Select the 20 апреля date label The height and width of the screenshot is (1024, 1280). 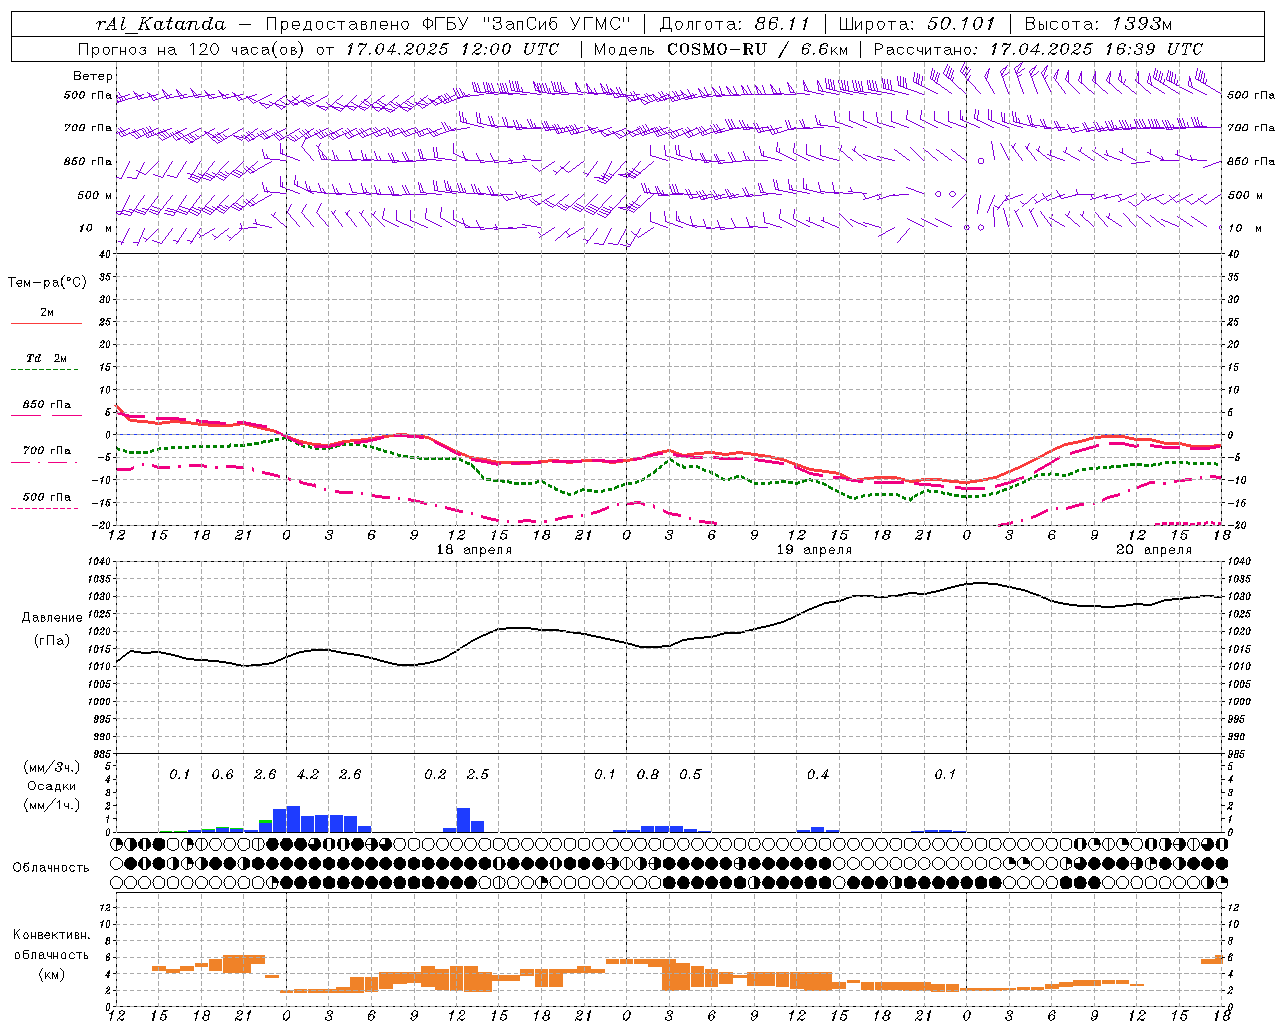pos(1154,550)
